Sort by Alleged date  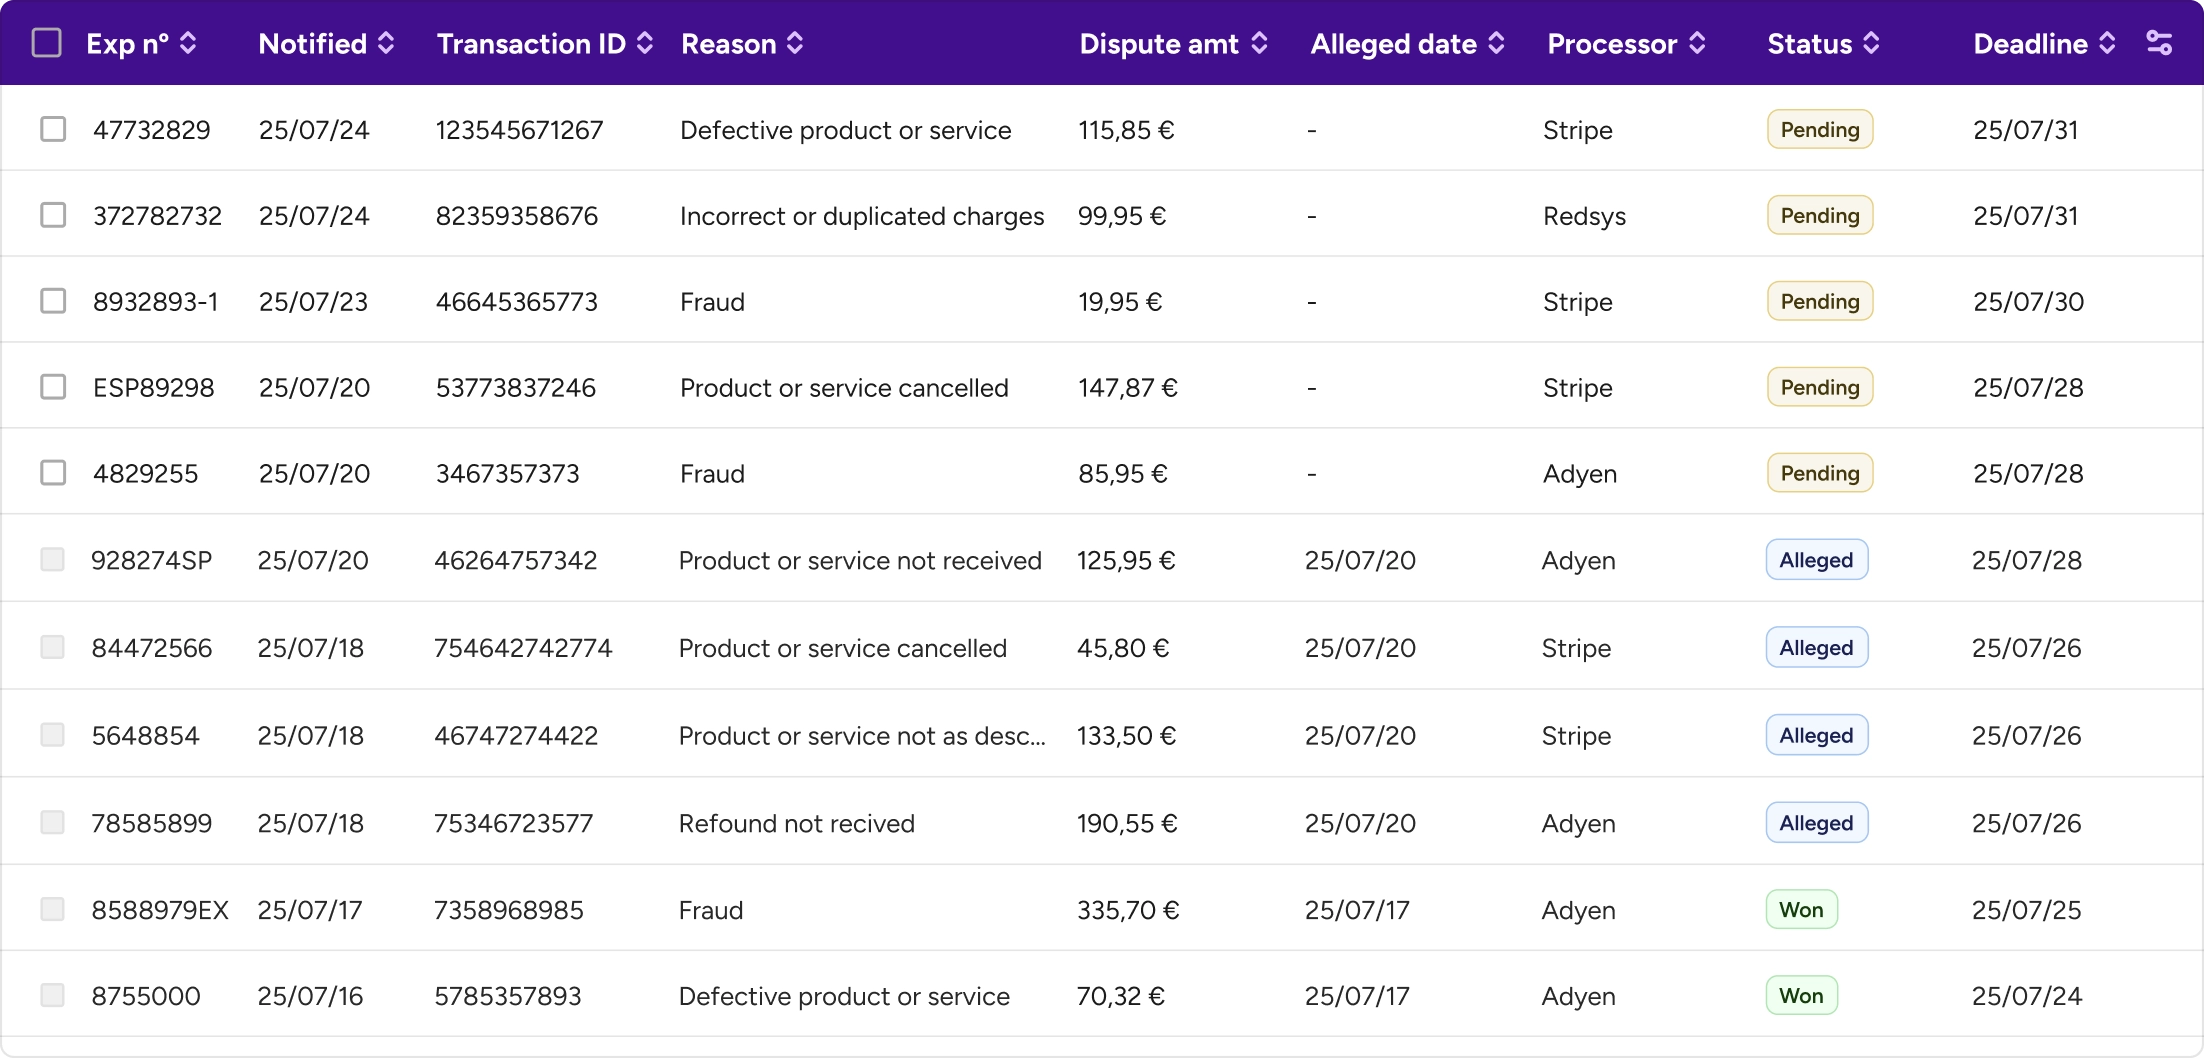[x=1496, y=43]
